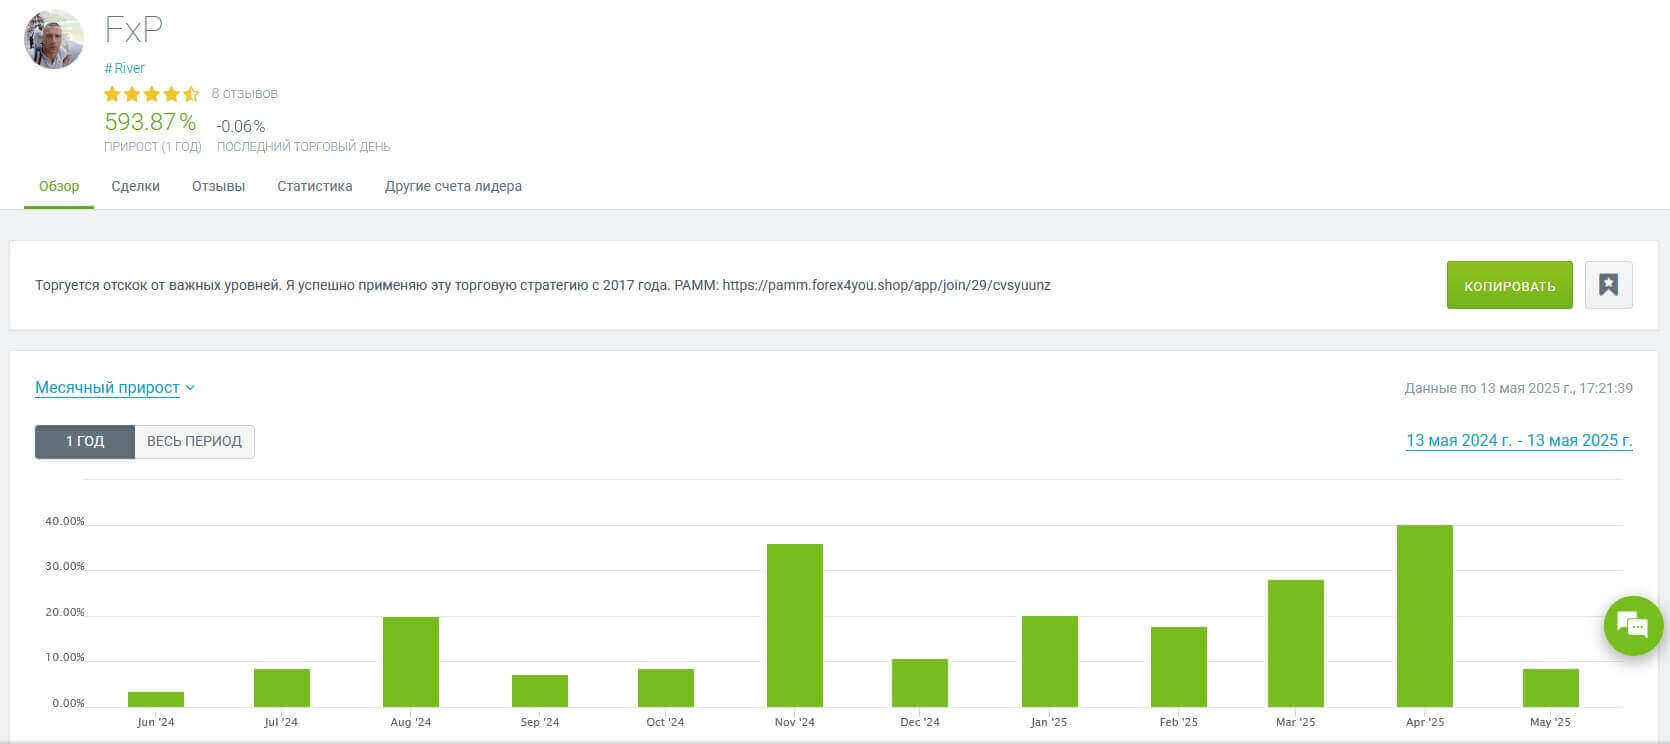Viewport: 1670px width, 744px height.
Task: Open the #River tag link
Action: (x=125, y=68)
